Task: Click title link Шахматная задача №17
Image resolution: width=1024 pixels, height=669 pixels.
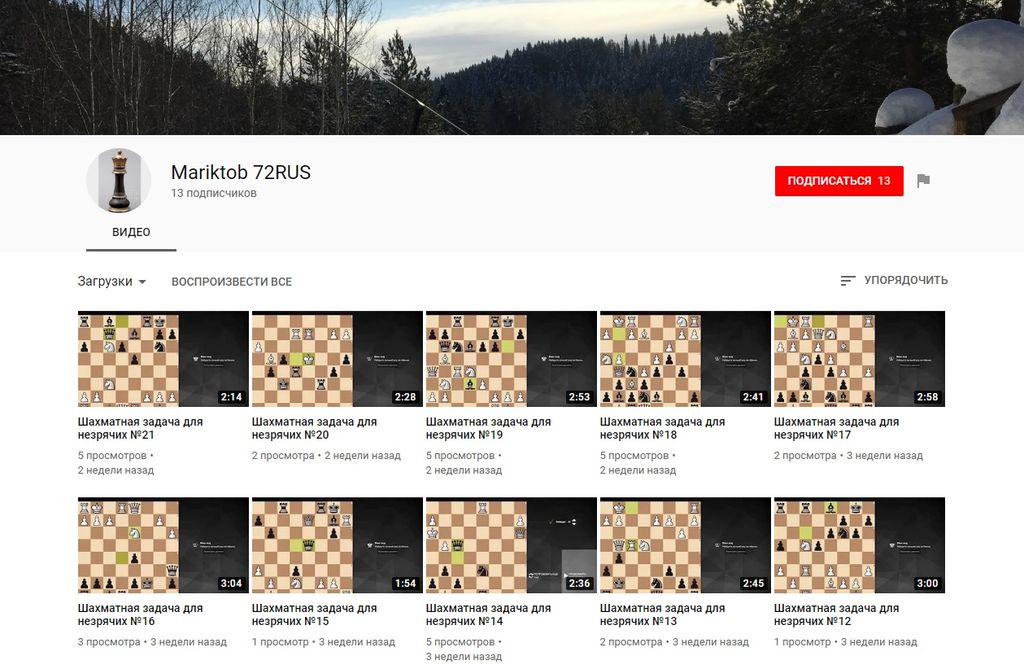Action: [838, 428]
